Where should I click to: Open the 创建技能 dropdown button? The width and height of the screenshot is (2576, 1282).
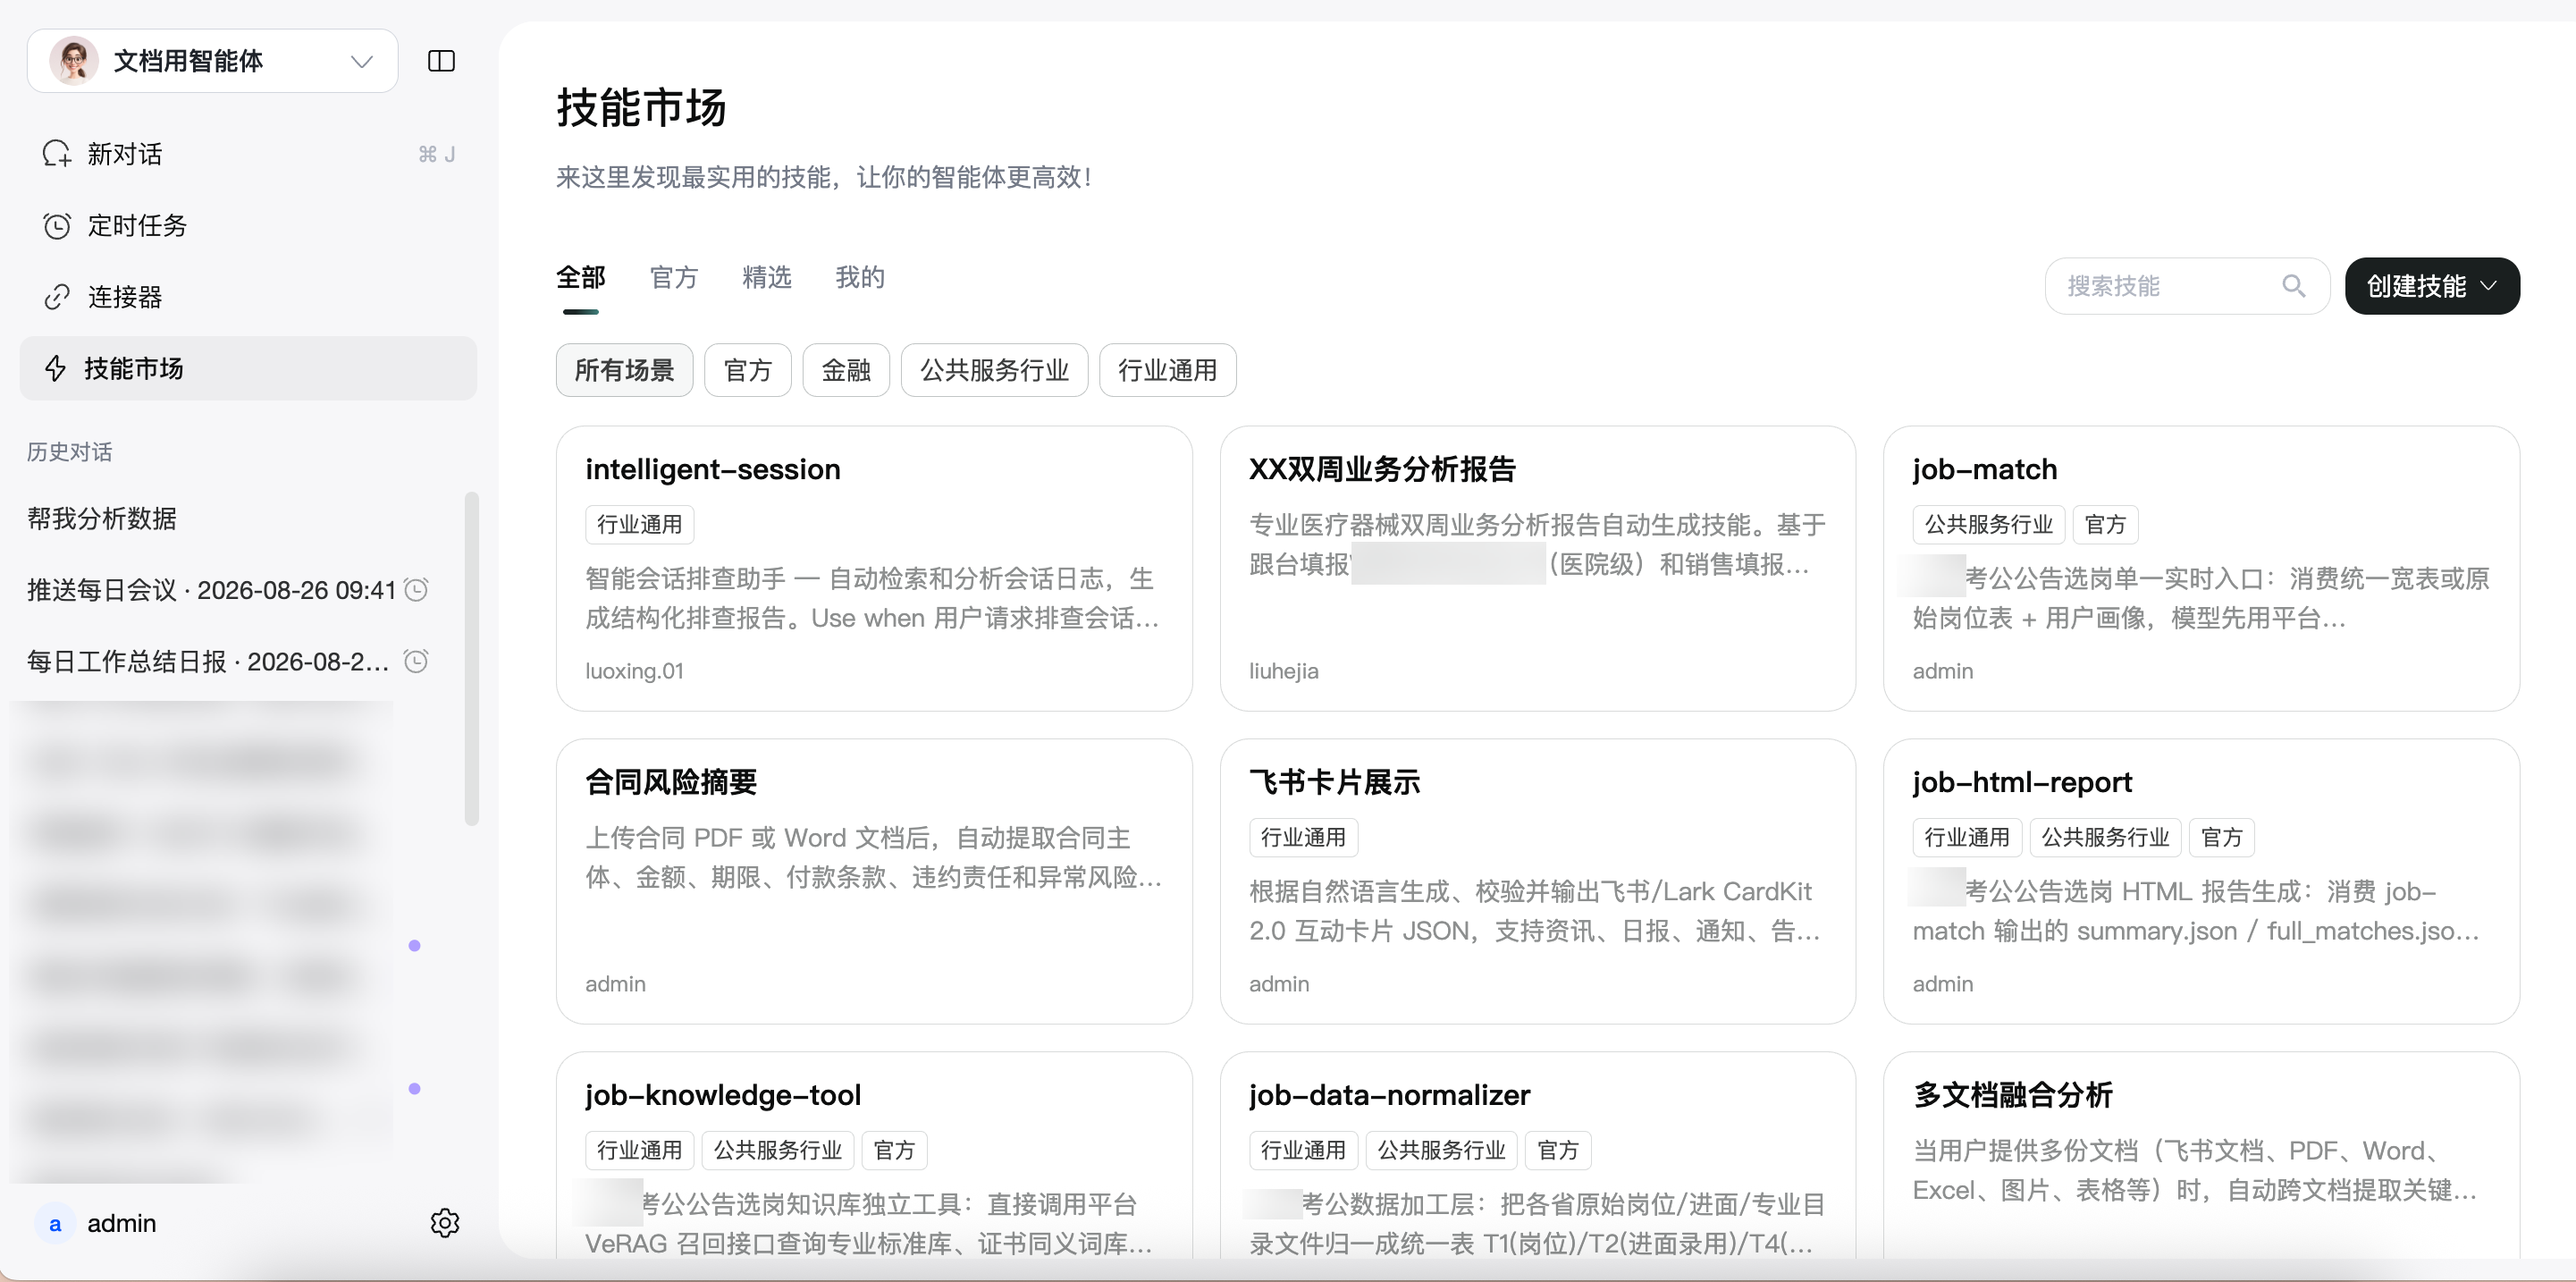pos(2432,286)
